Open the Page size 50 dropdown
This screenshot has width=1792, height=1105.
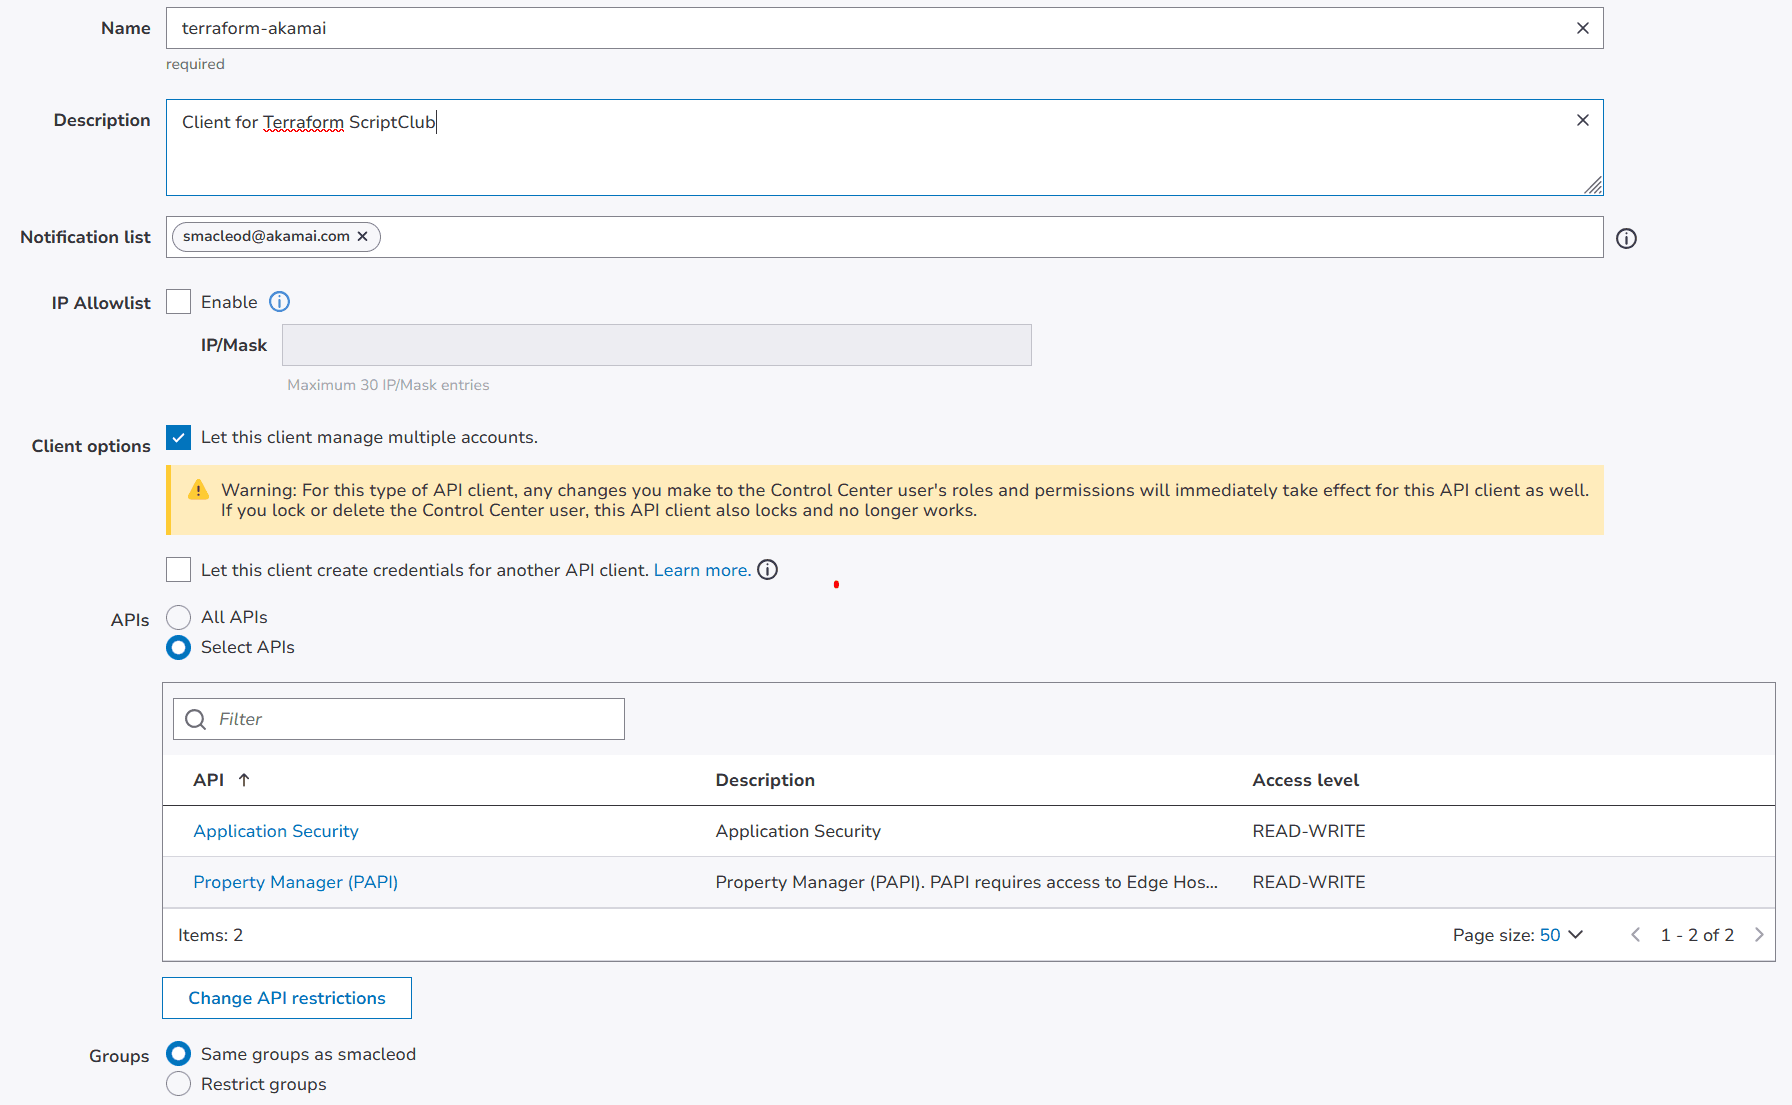click(x=1561, y=935)
